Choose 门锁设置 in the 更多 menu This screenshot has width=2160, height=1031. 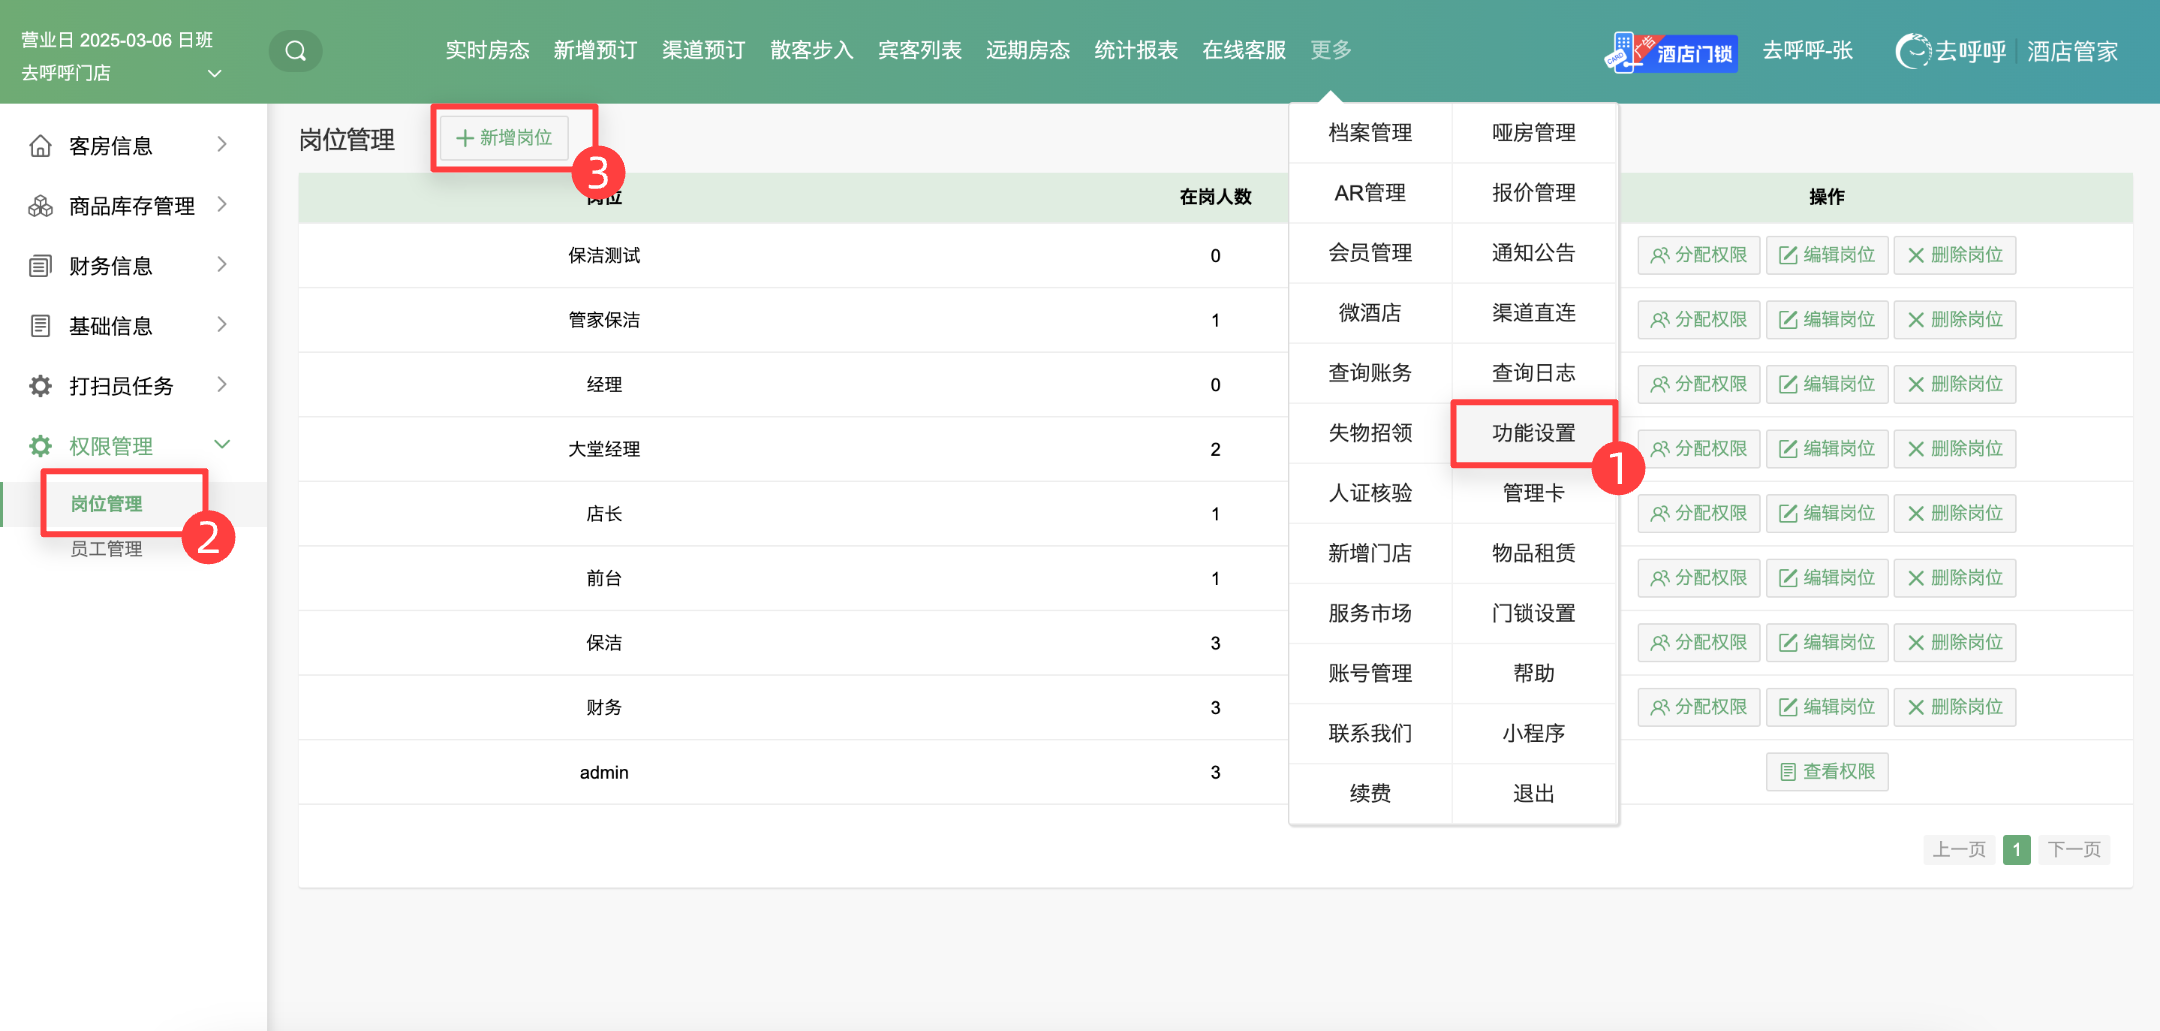(x=1534, y=613)
